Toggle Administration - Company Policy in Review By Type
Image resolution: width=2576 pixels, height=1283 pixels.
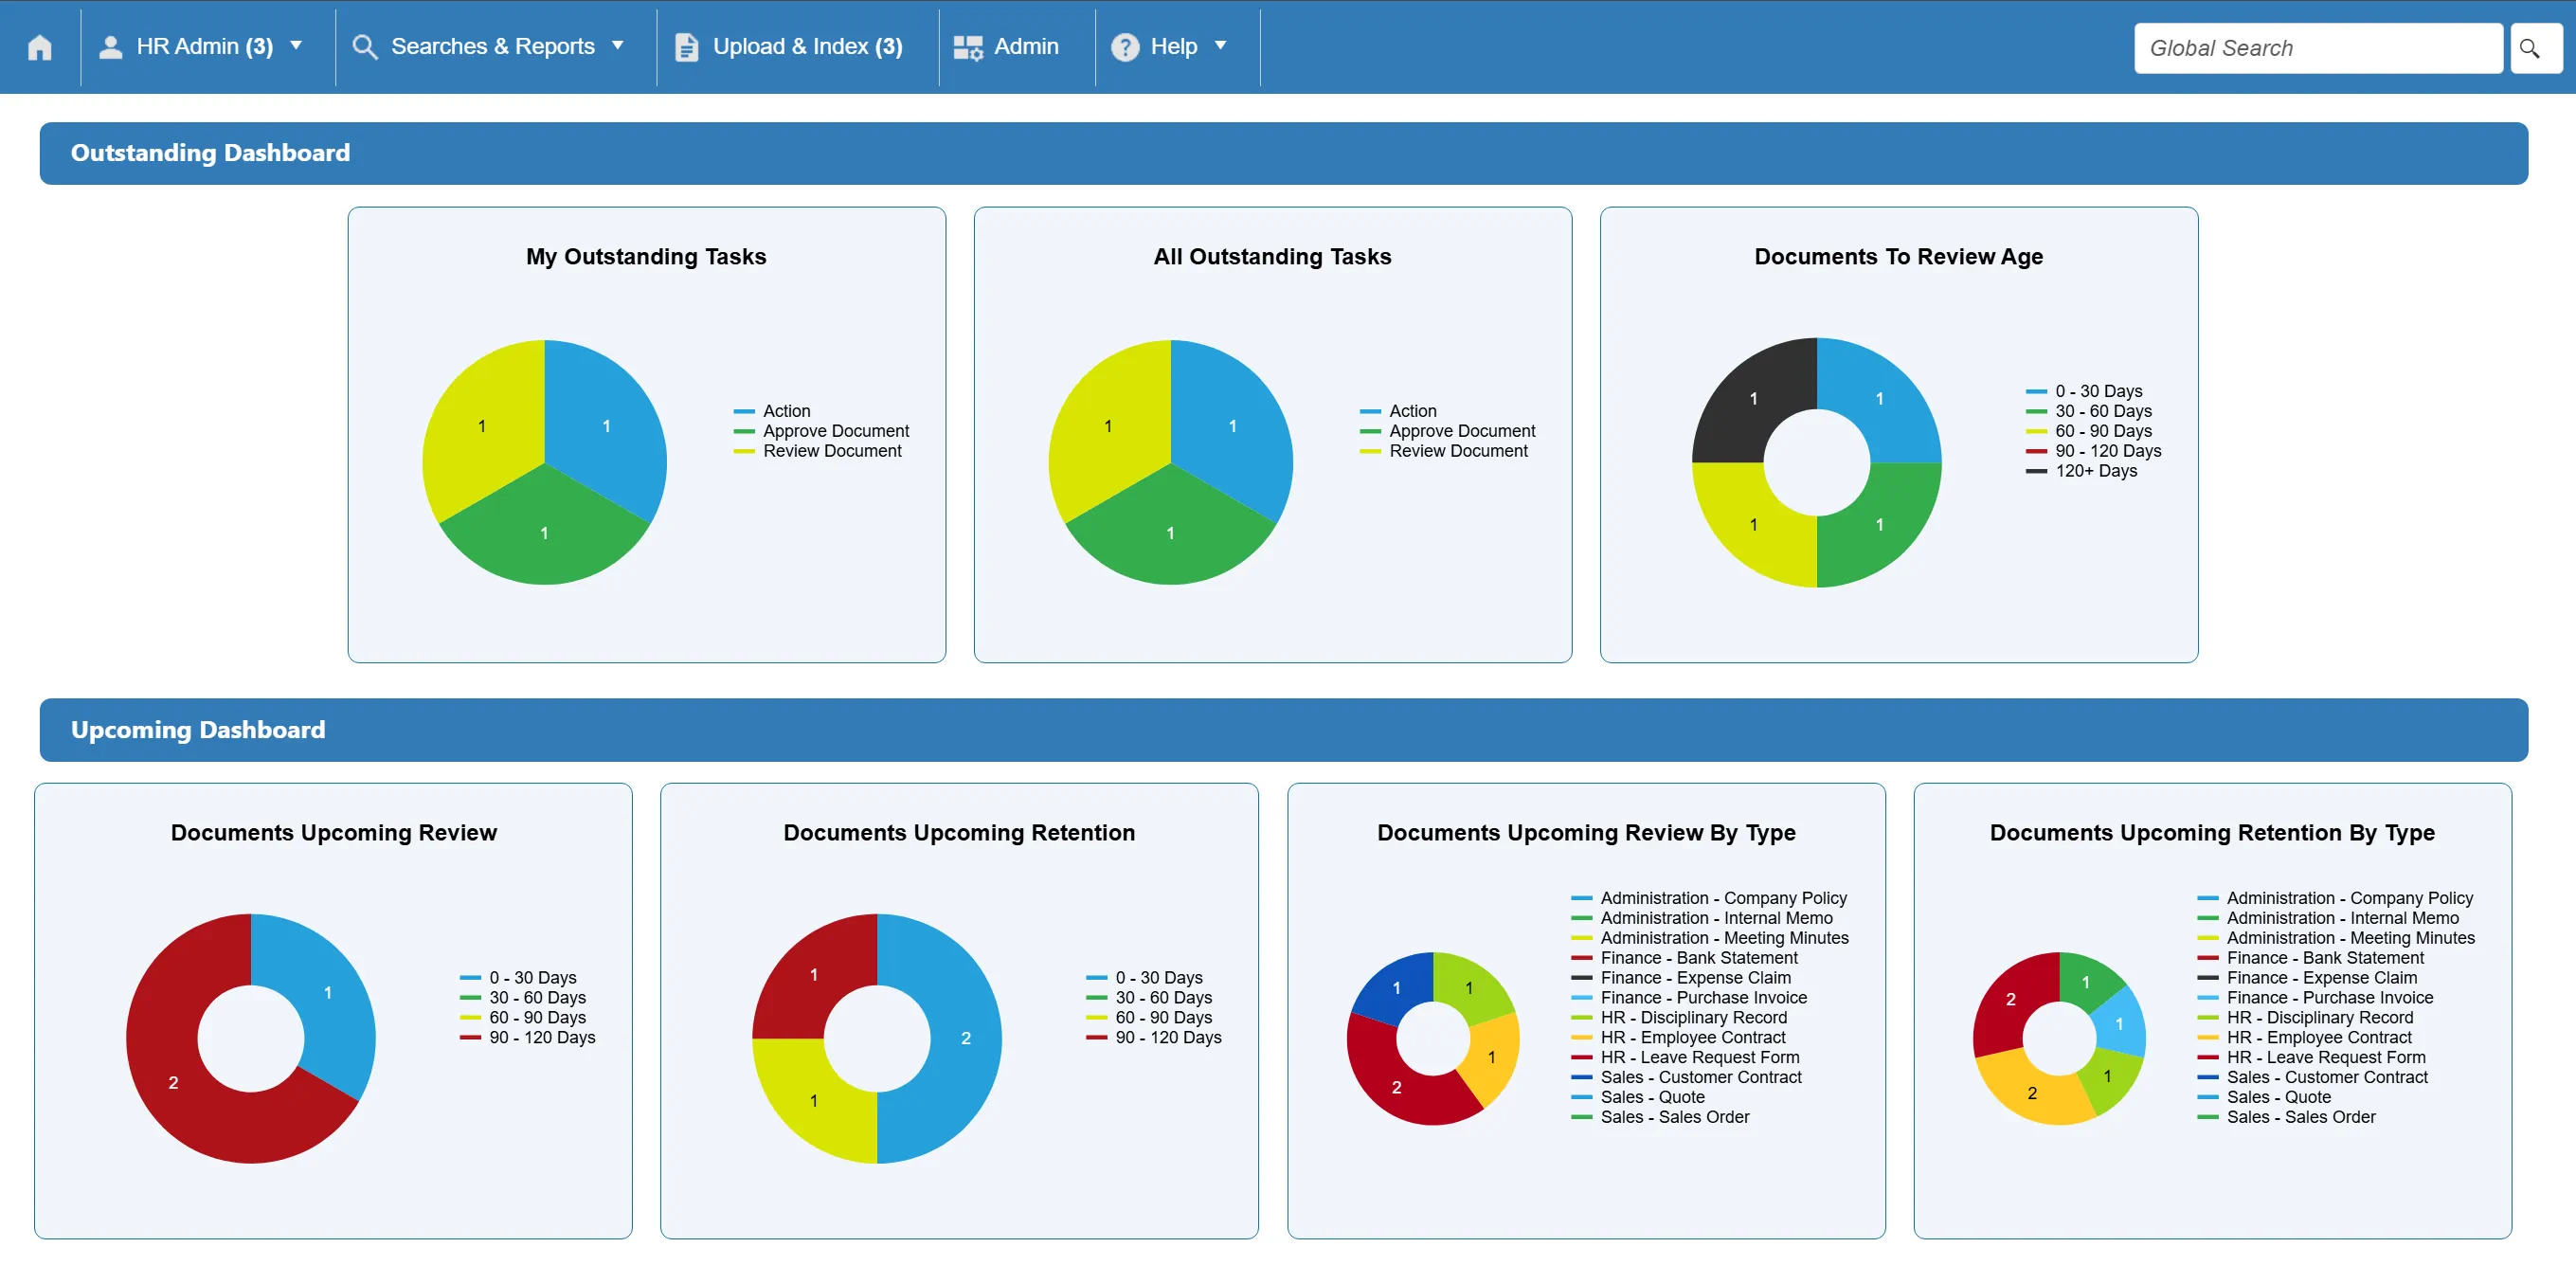(x=1708, y=899)
